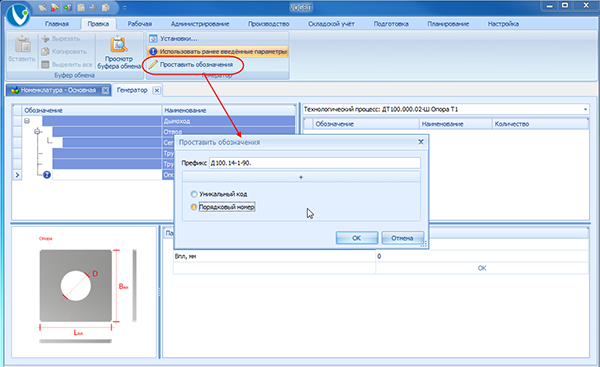Click the Вставить paste icon
Image resolution: width=600 pixels, height=367 pixels.
coord(23,45)
